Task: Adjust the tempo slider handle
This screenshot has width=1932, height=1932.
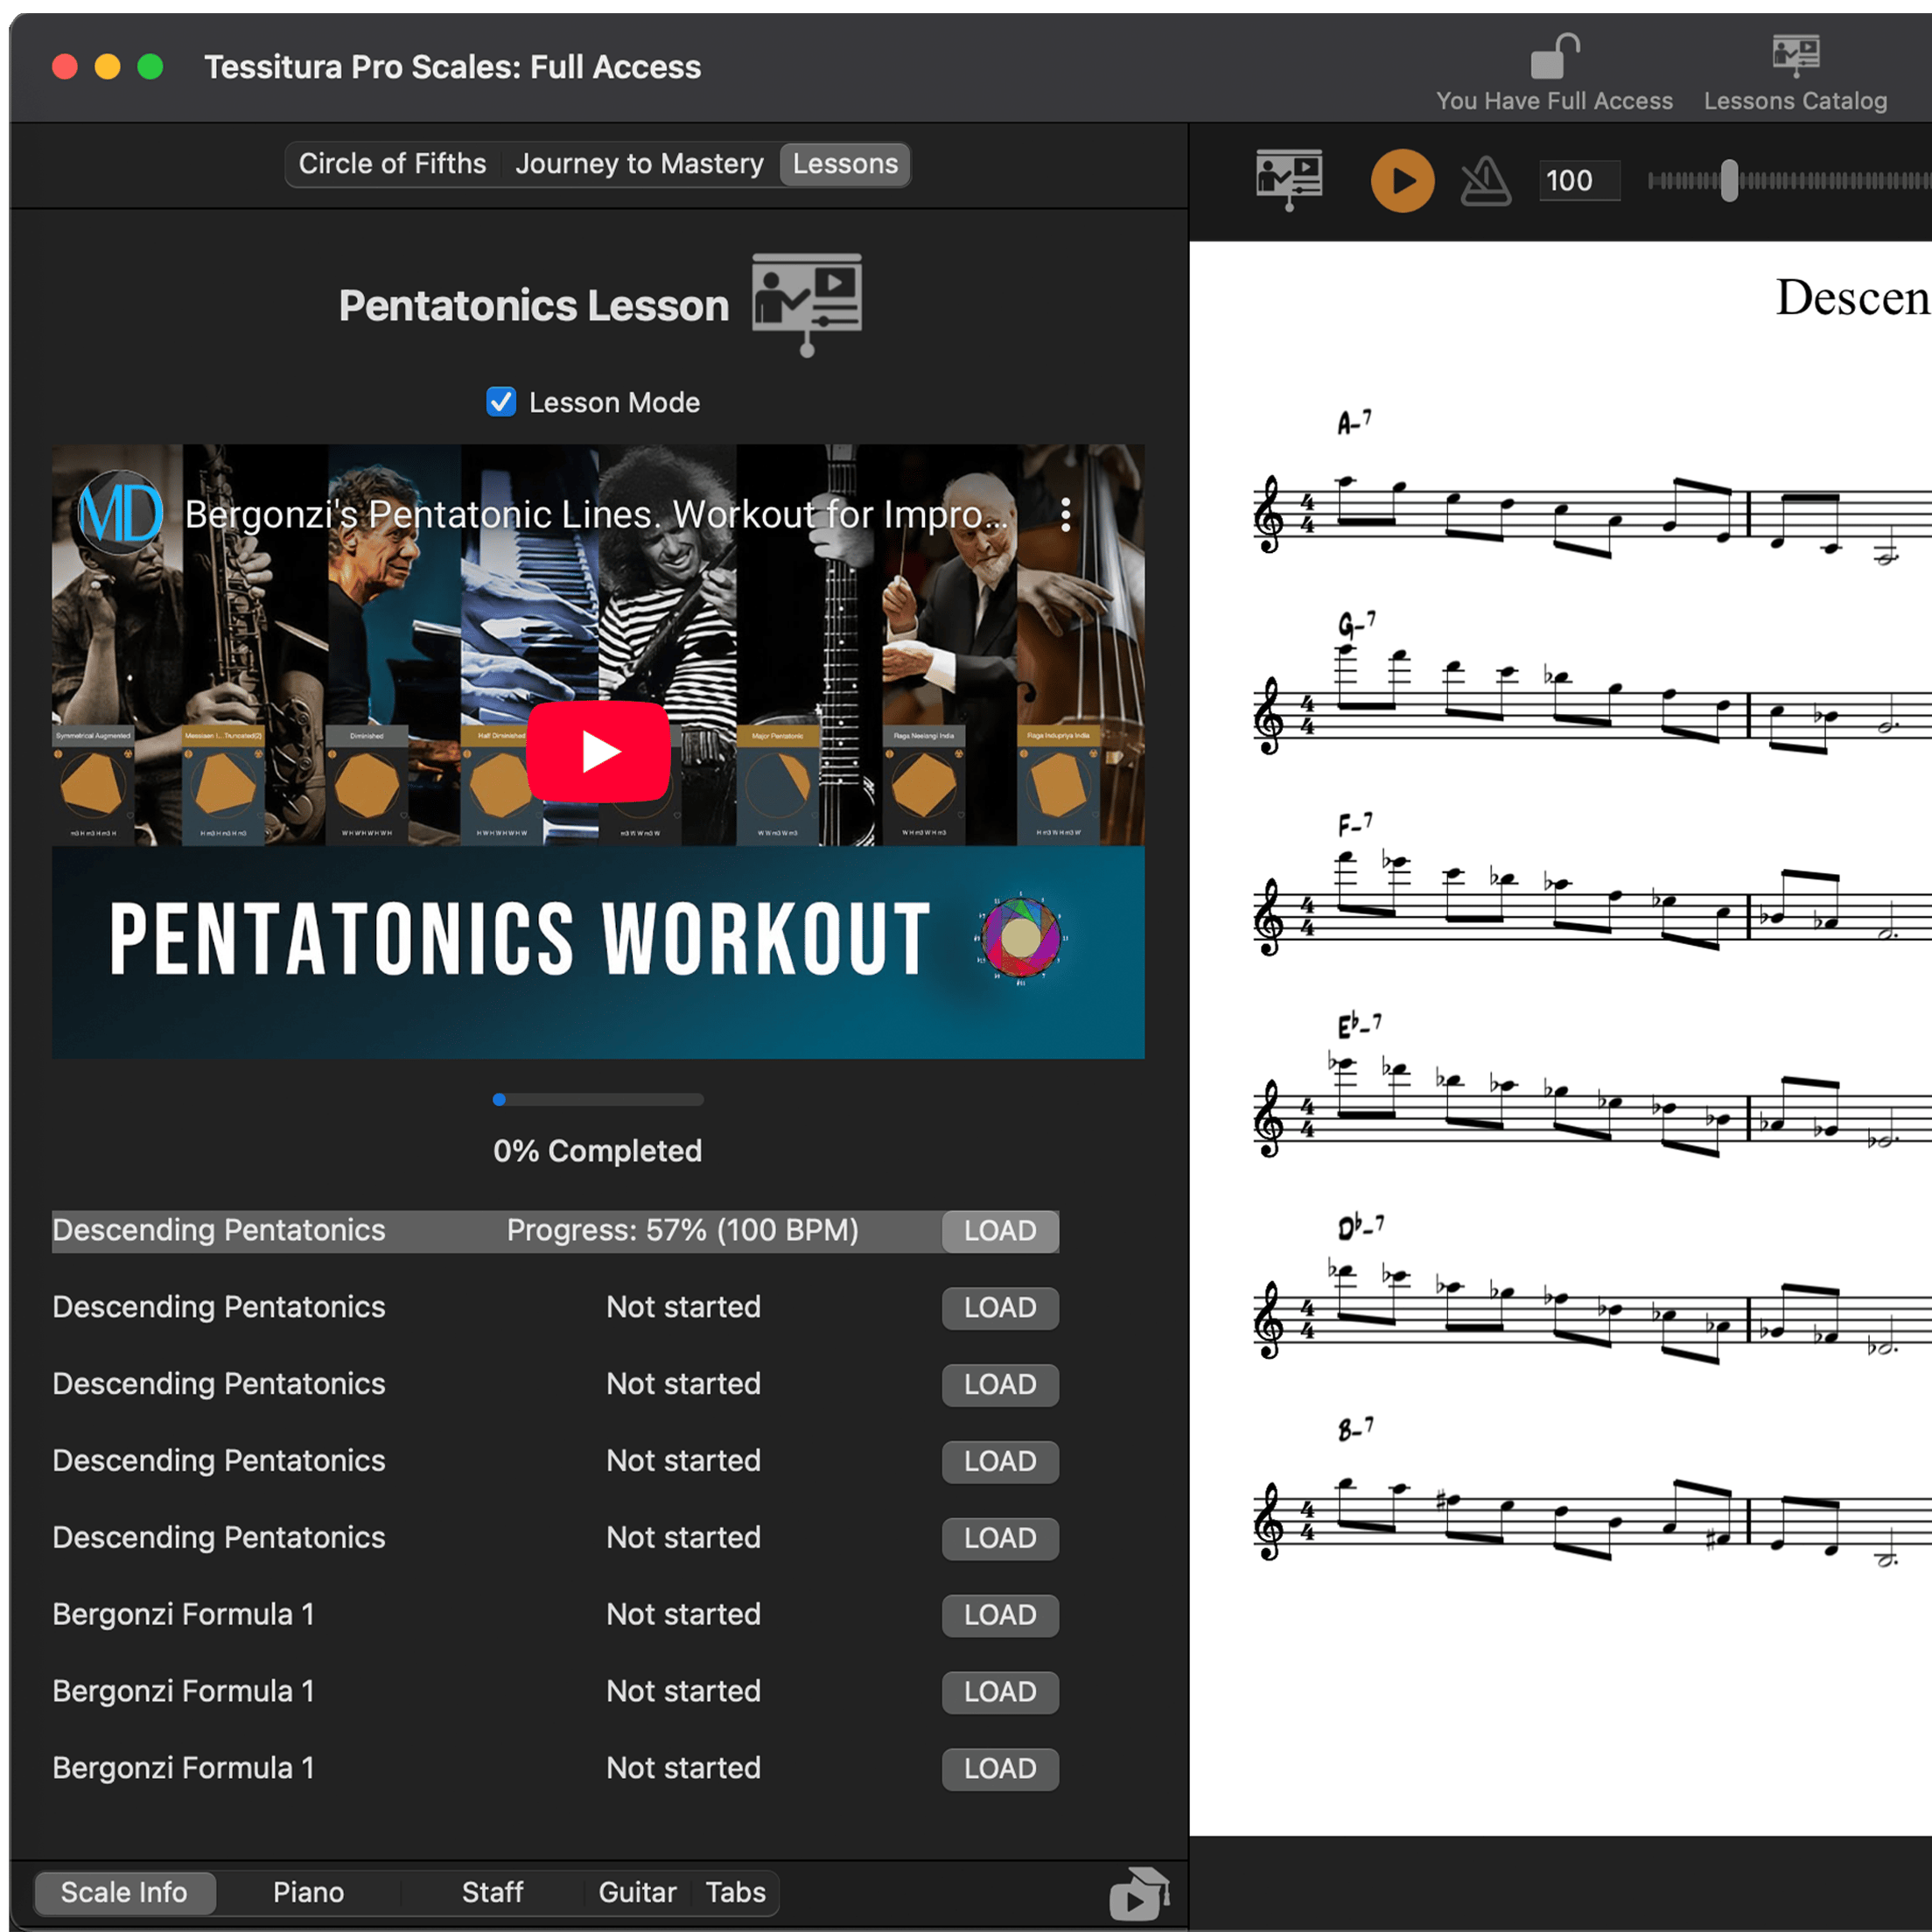Action: coord(1729,181)
